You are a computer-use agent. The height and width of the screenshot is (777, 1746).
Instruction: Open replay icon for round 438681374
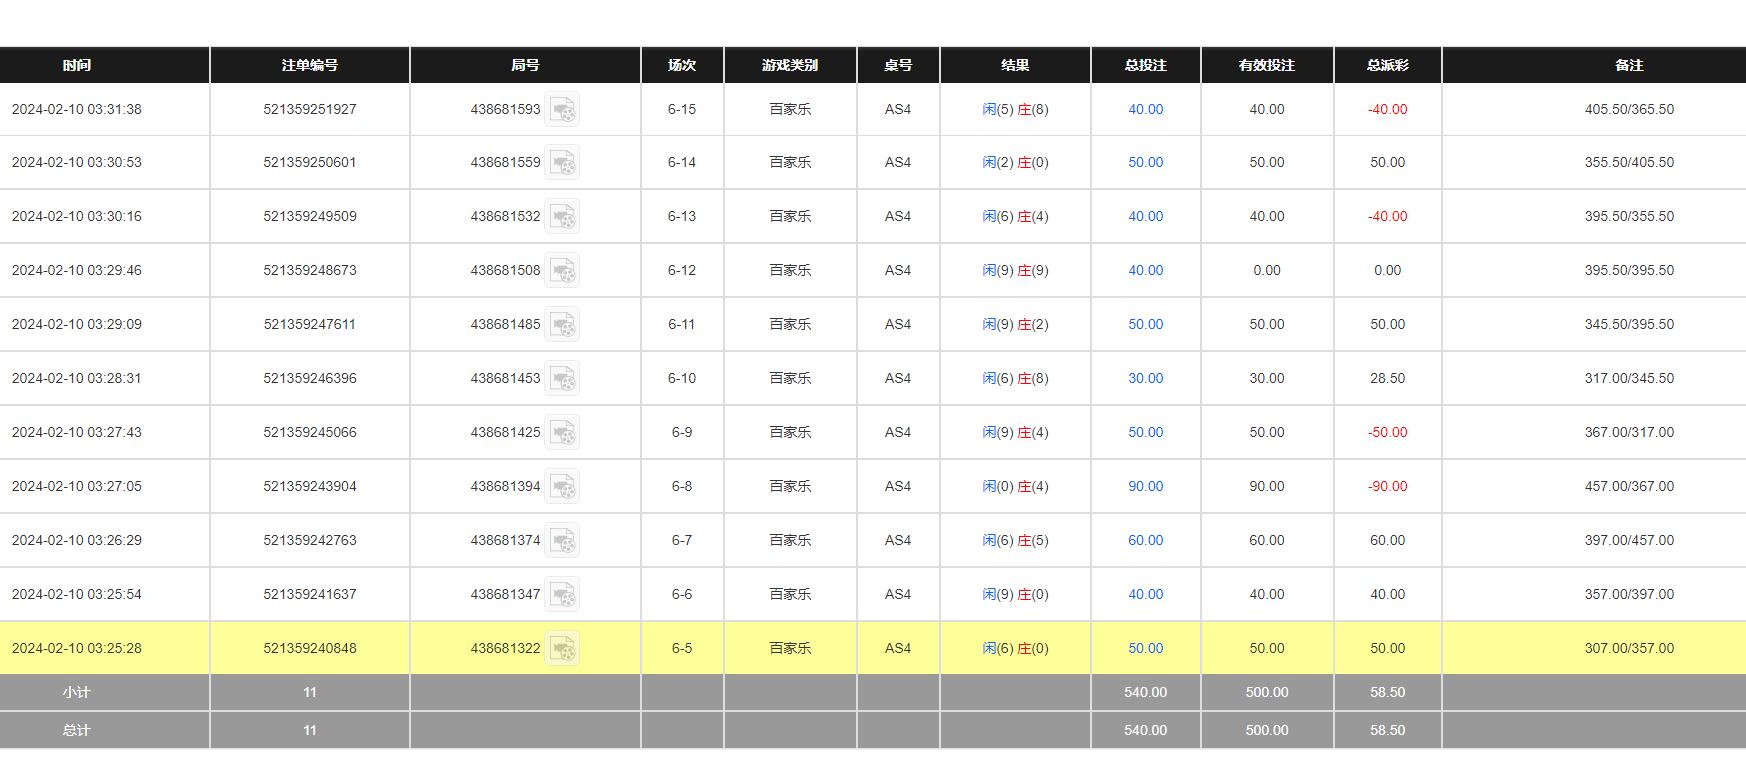pos(562,540)
